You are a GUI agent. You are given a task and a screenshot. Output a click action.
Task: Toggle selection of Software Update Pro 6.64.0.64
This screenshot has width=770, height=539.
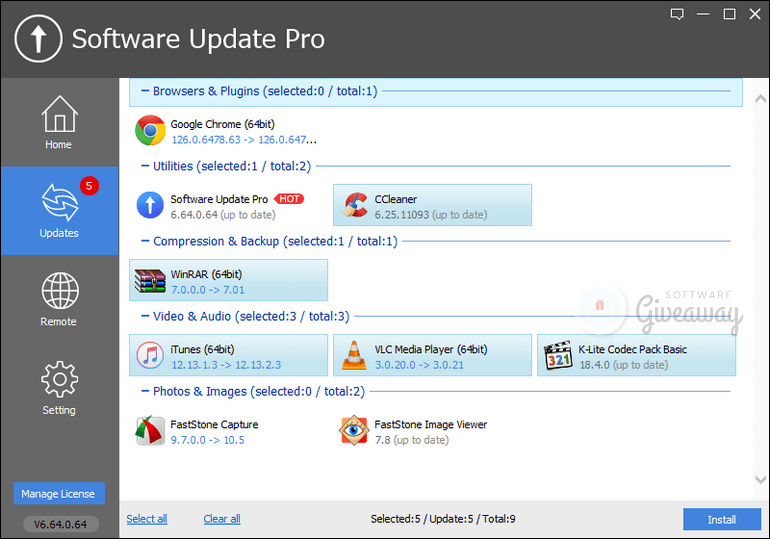pos(228,205)
